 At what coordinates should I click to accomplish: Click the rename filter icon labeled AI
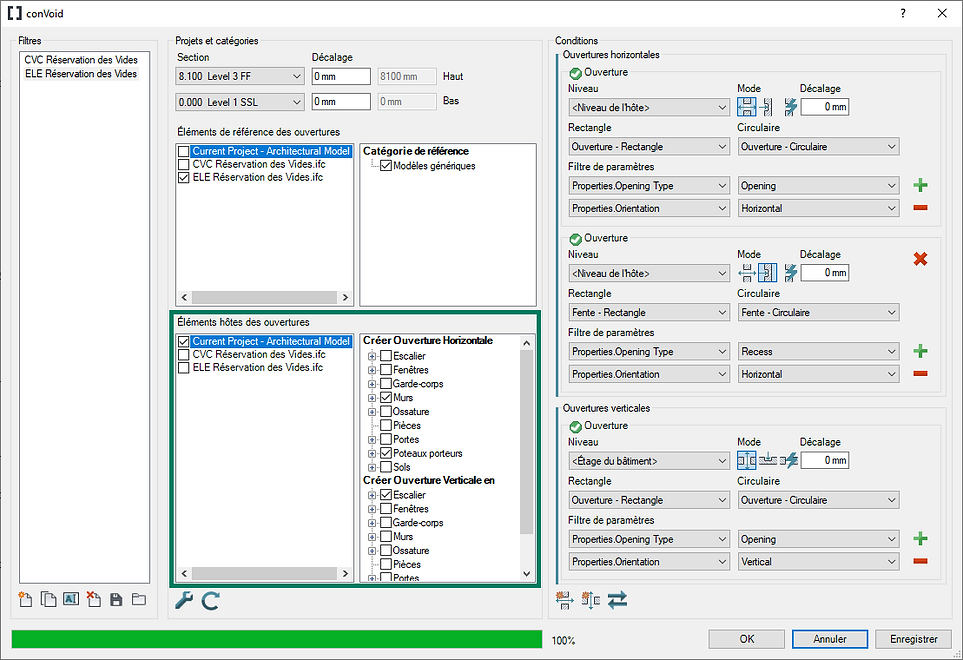pos(71,599)
